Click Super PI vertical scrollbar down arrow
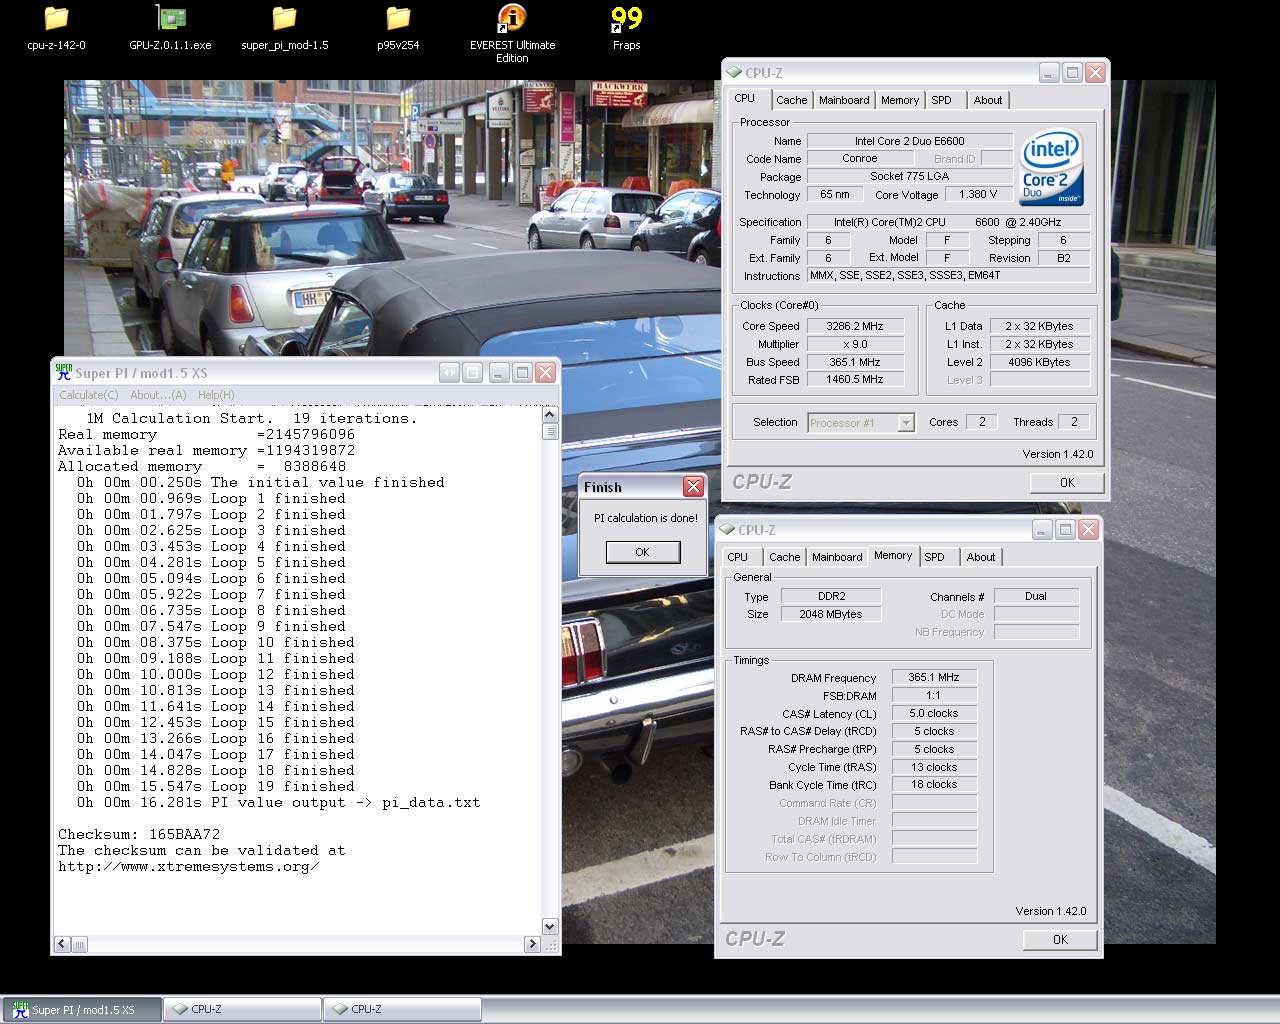 pyautogui.click(x=549, y=926)
